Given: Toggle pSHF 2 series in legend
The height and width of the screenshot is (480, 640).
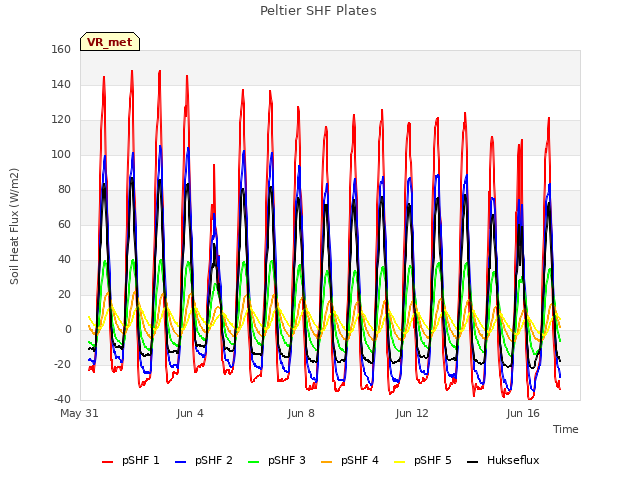Looking at the screenshot, I should pyautogui.click(x=204, y=461).
